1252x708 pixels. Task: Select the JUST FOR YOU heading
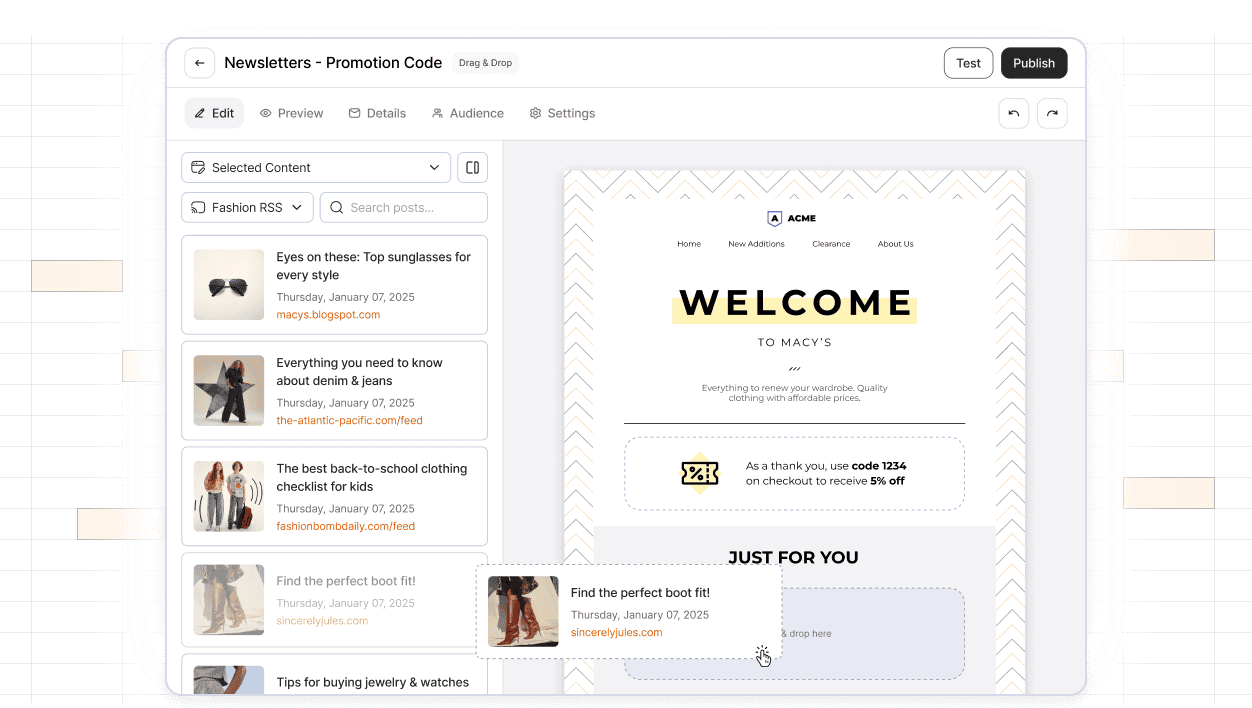pyautogui.click(x=793, y=558)
